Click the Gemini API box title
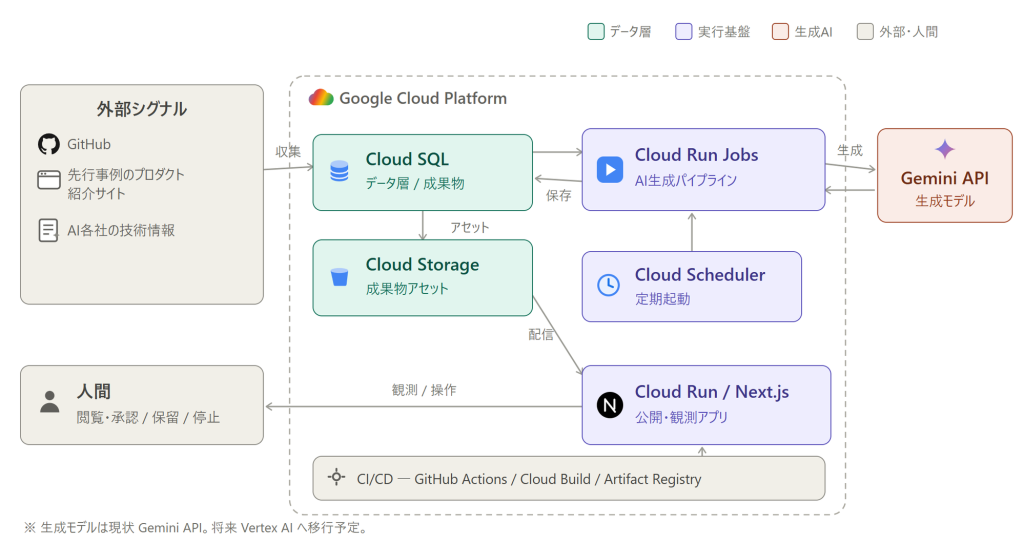 (944, 178)
